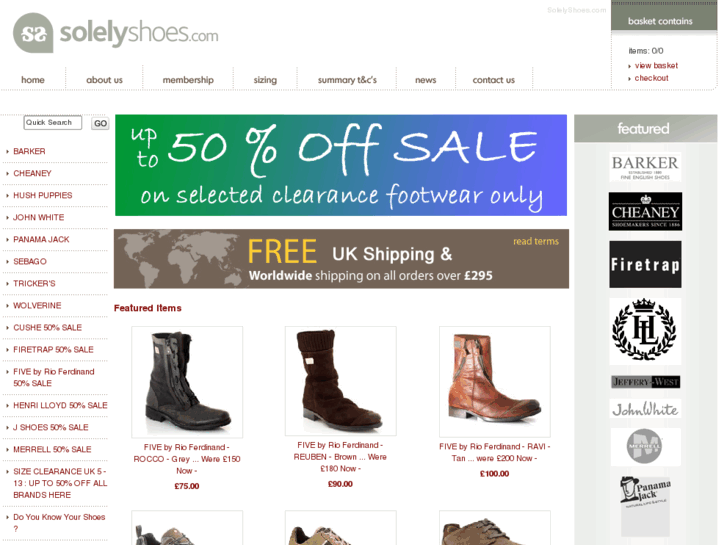Screen dimensions: 727x545
Task: Select the Firetrap featured logo
Action: [x=645, y=264]
